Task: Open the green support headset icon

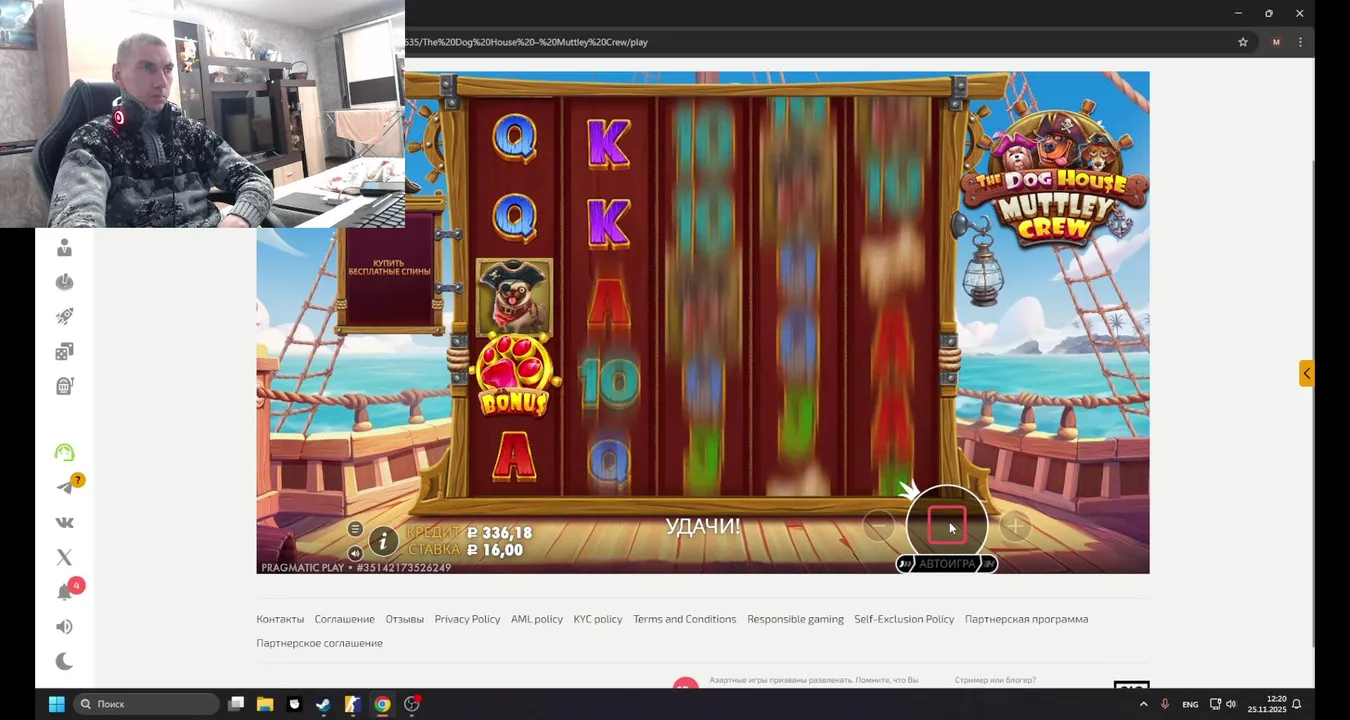Action: point(65,453)
